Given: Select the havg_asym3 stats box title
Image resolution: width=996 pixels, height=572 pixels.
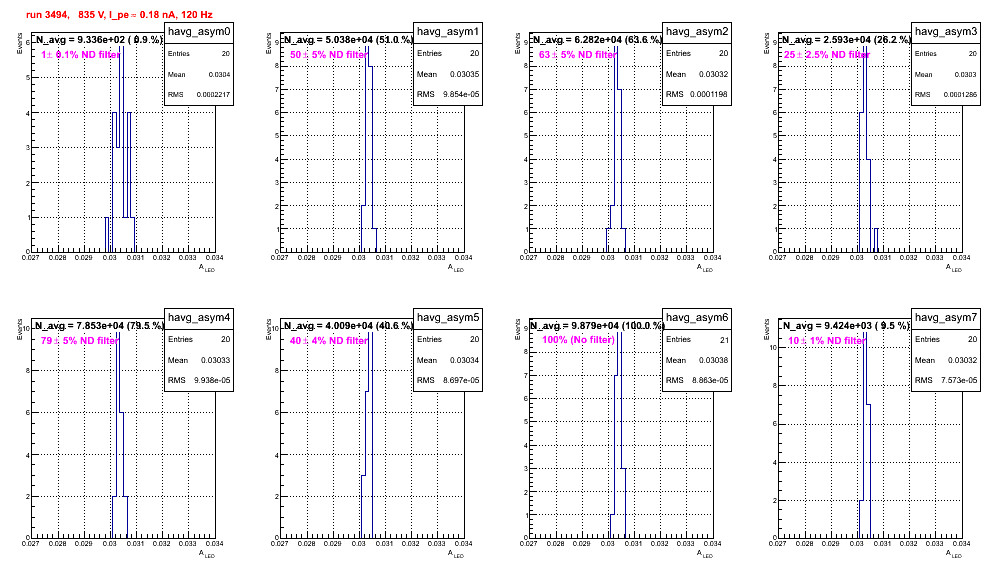Looking at the screenshot, I should click(946, 31).
